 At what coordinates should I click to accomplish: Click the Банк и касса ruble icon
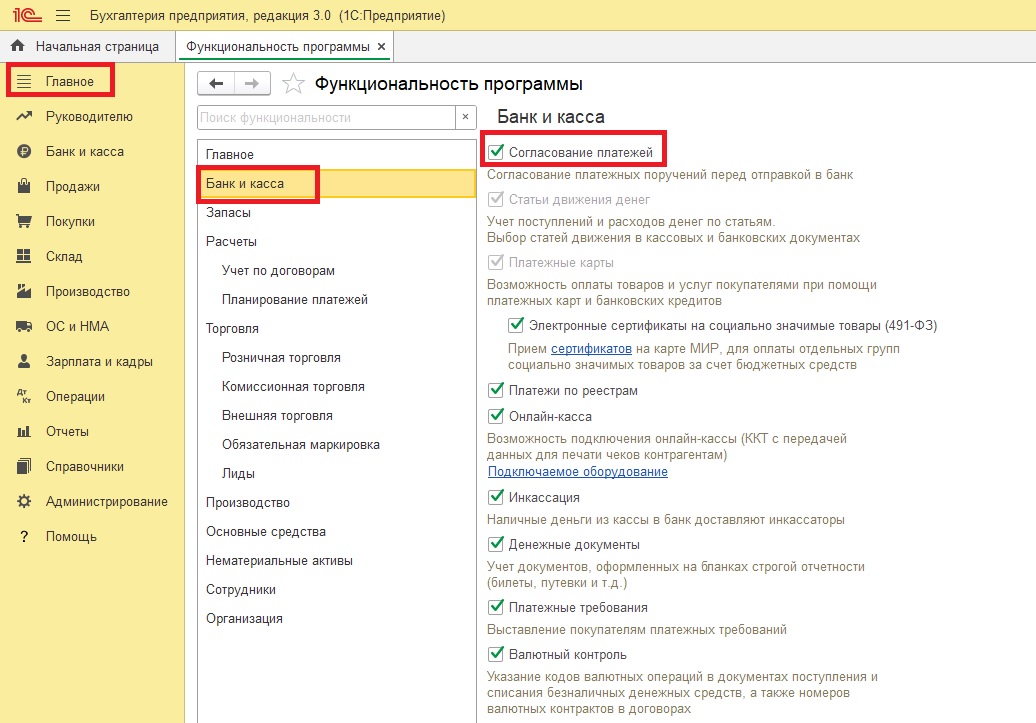tap(24, 151)
